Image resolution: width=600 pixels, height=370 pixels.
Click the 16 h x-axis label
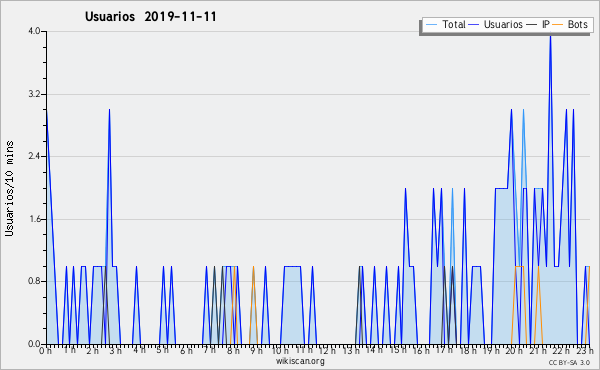pyautogui.click(x=421, y=350)
